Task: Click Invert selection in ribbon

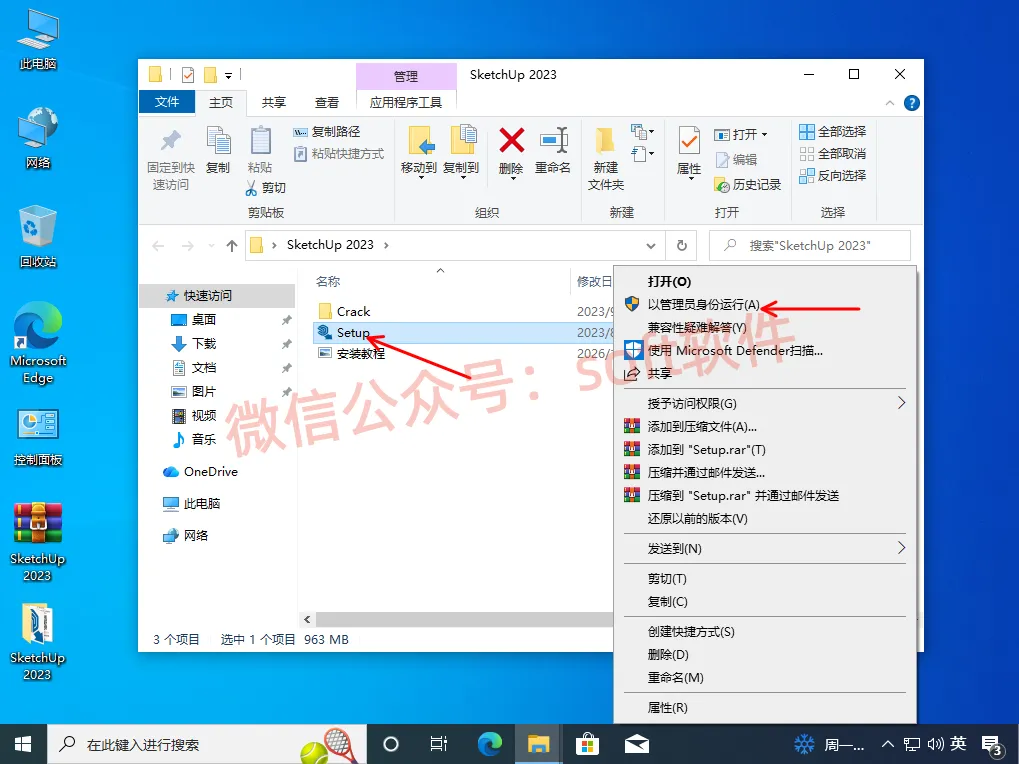Action: pyautogui.click(x=832, y=175)
